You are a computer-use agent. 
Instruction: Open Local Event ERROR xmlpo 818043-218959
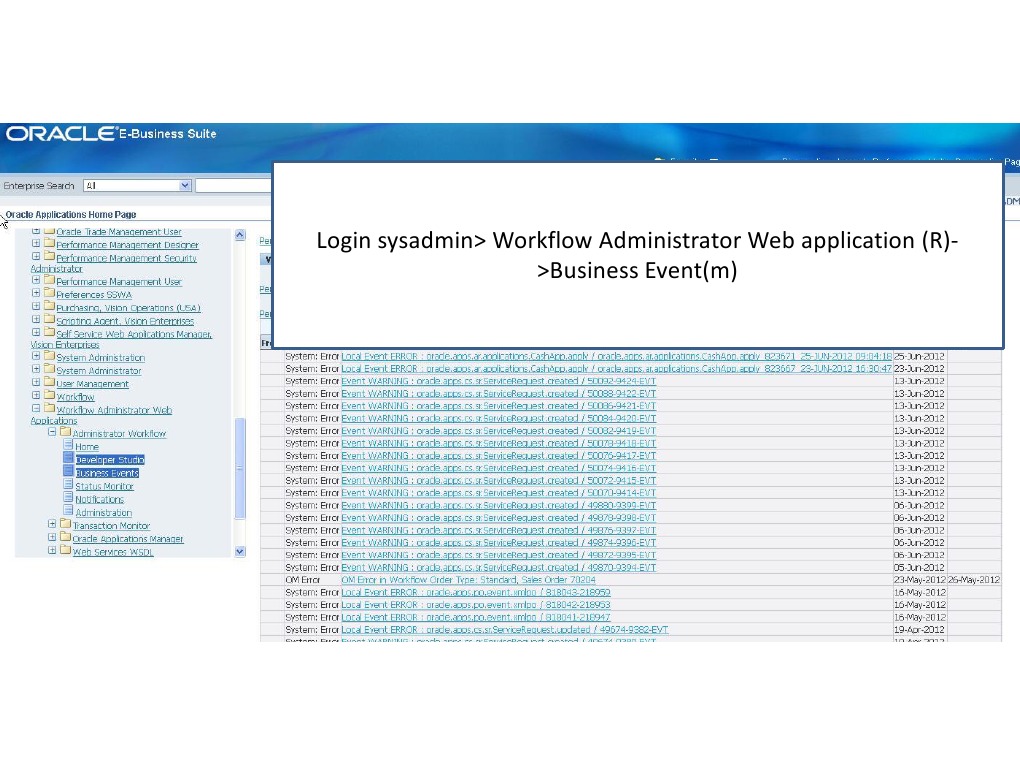point(476,593)
